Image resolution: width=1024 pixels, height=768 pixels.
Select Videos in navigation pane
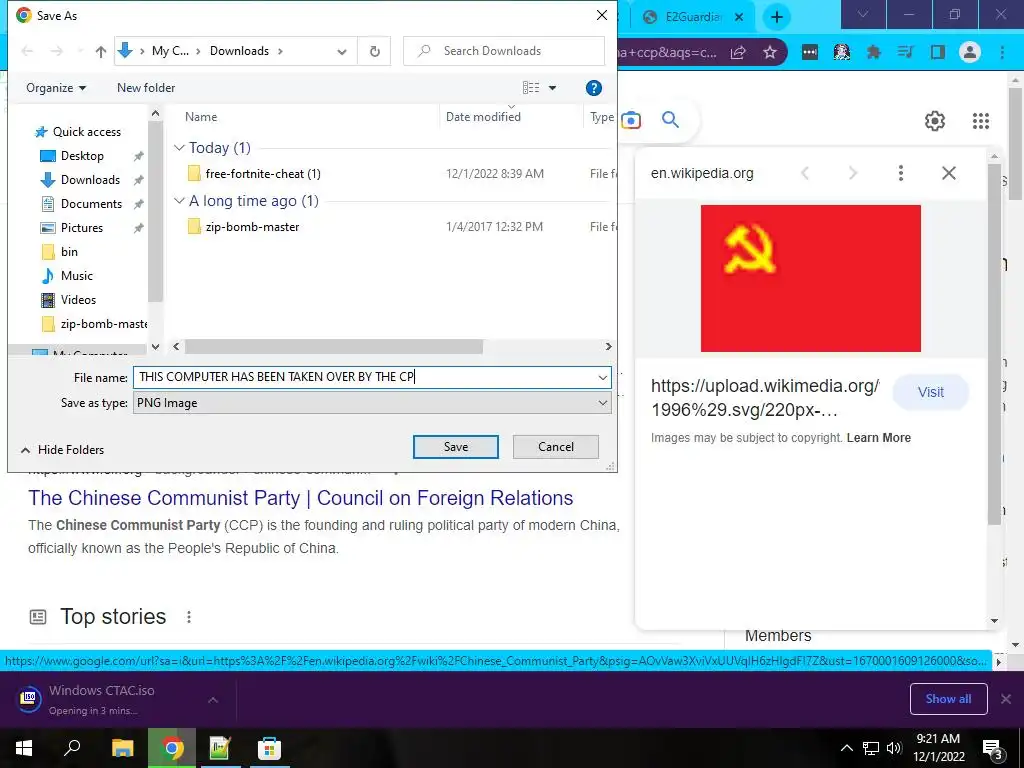coord(78,300)
